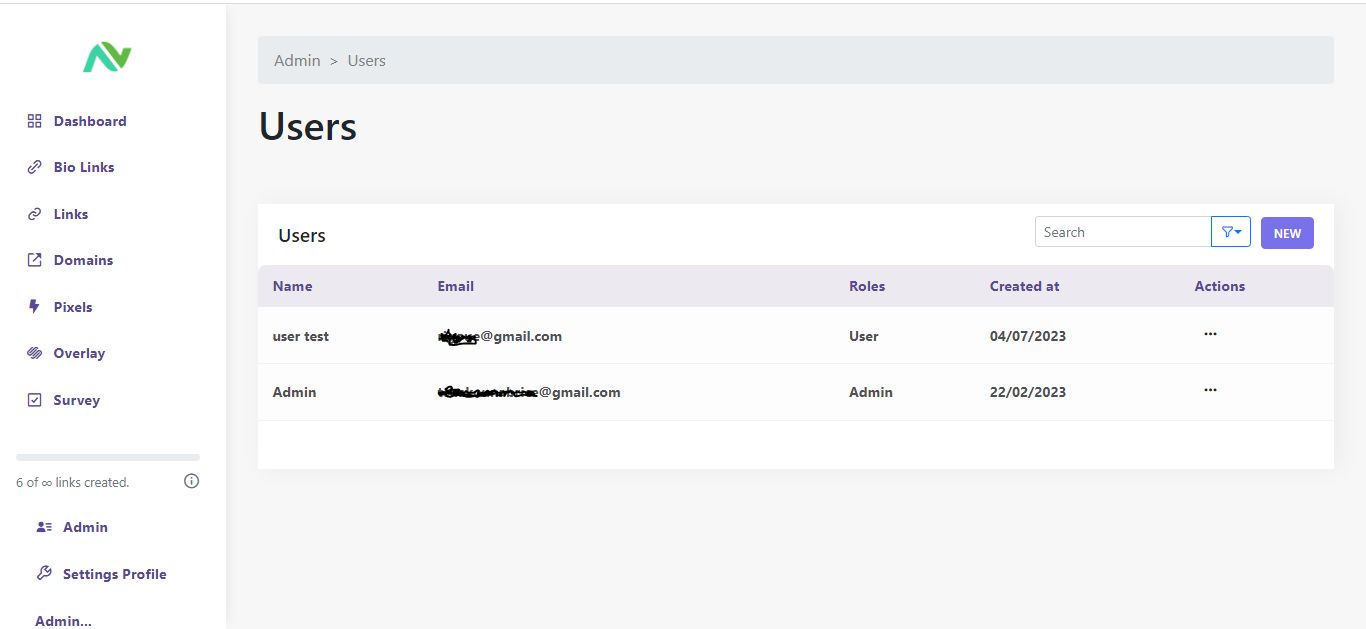Viewport: 1366px width, 629px height.
Task: Click the green logo icon
Action: pyautogui.click(x=107, y=58)
